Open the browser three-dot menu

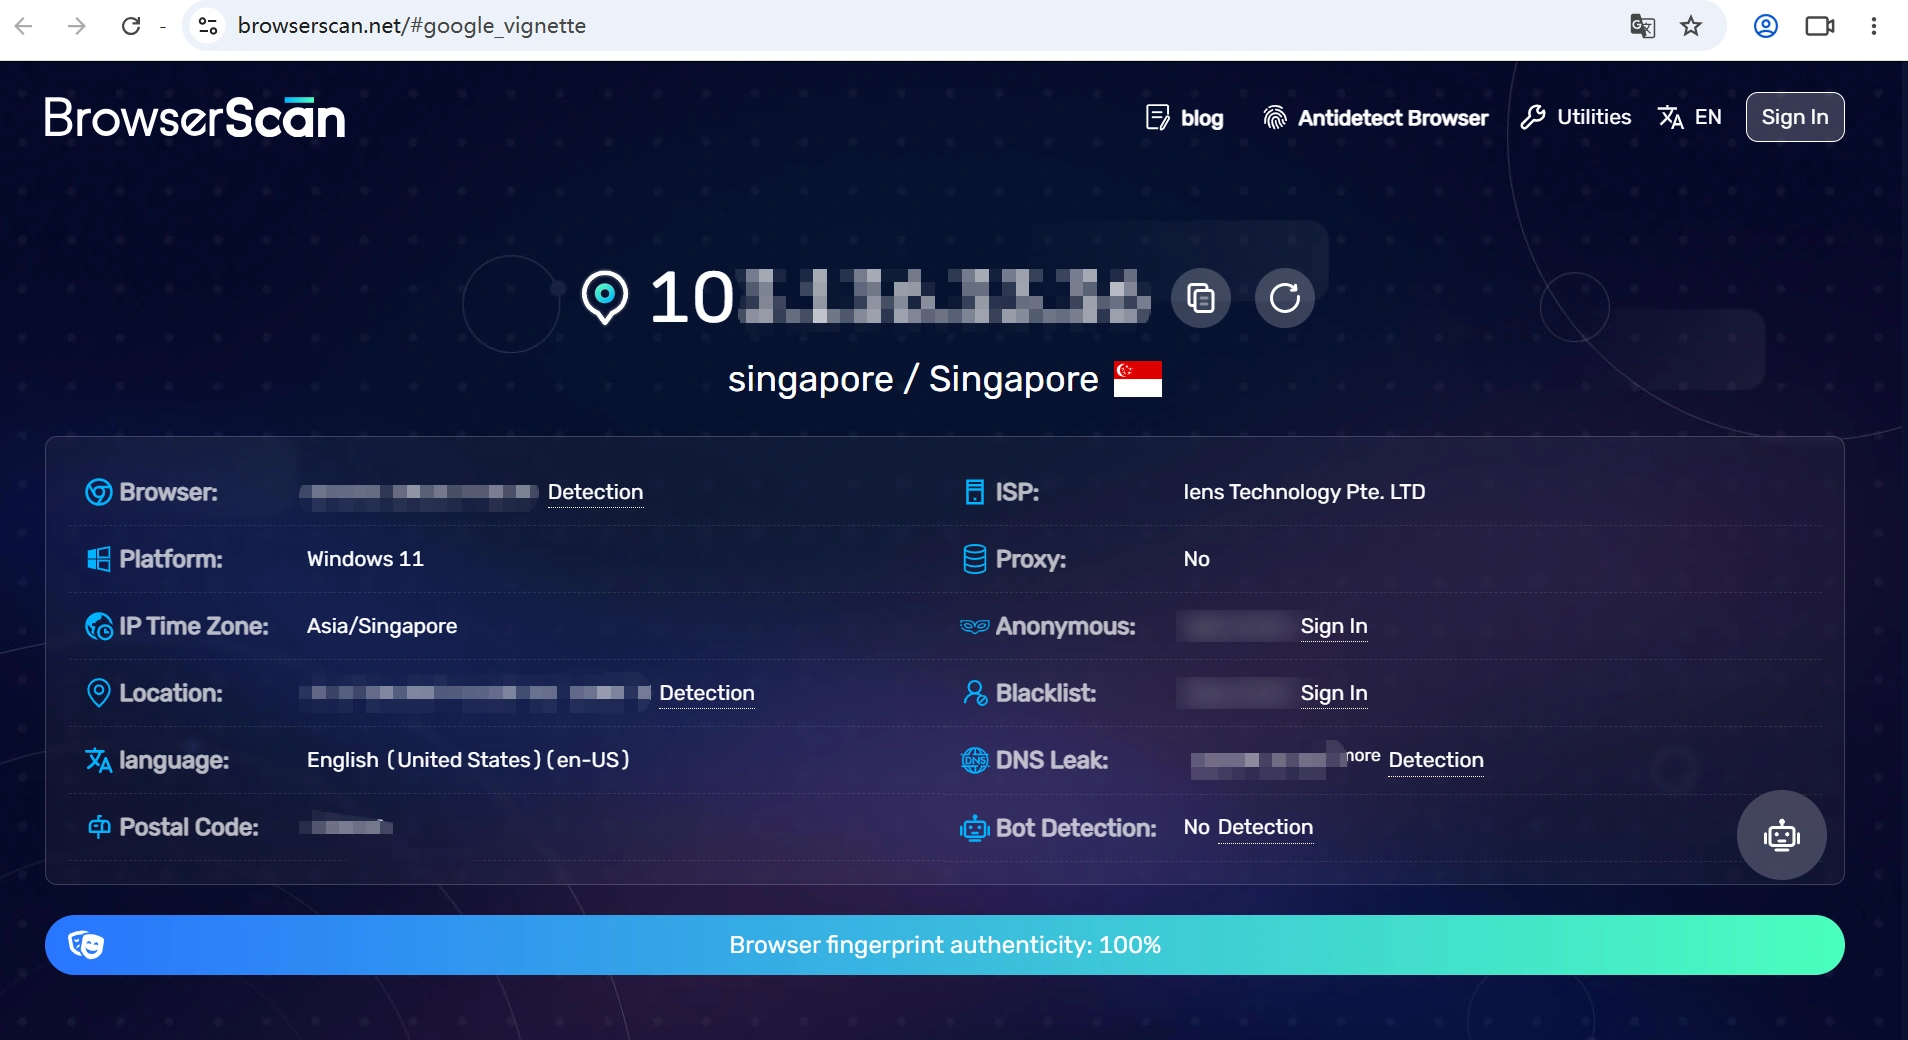[x=1874, y=26]
